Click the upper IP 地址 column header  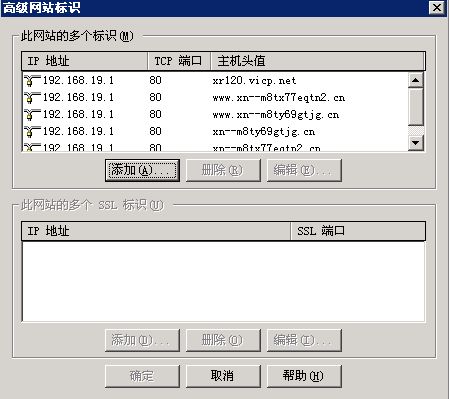coord(84,61)
